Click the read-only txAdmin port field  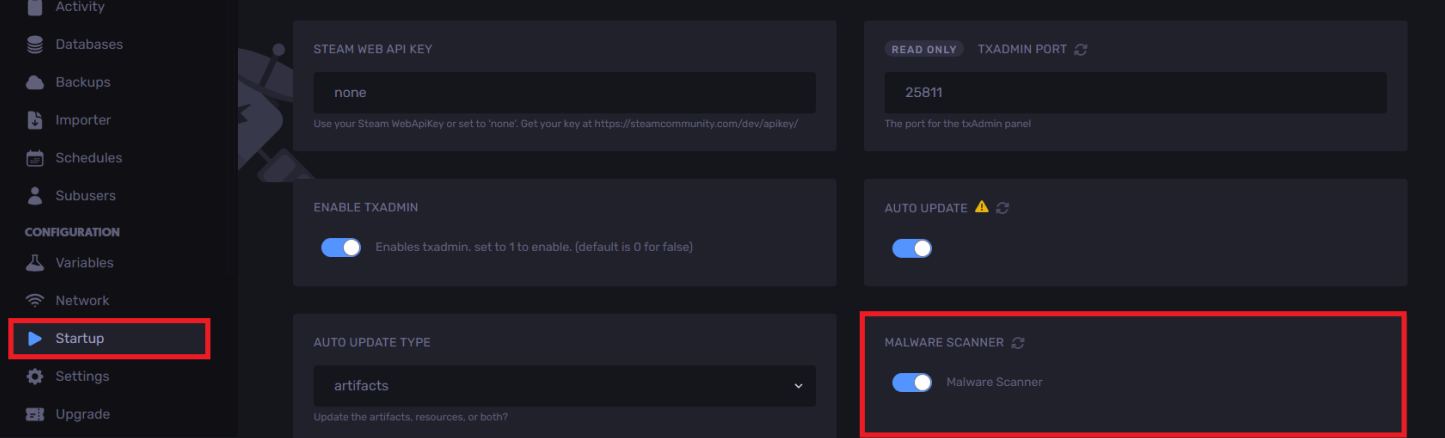pos(1134,93)
